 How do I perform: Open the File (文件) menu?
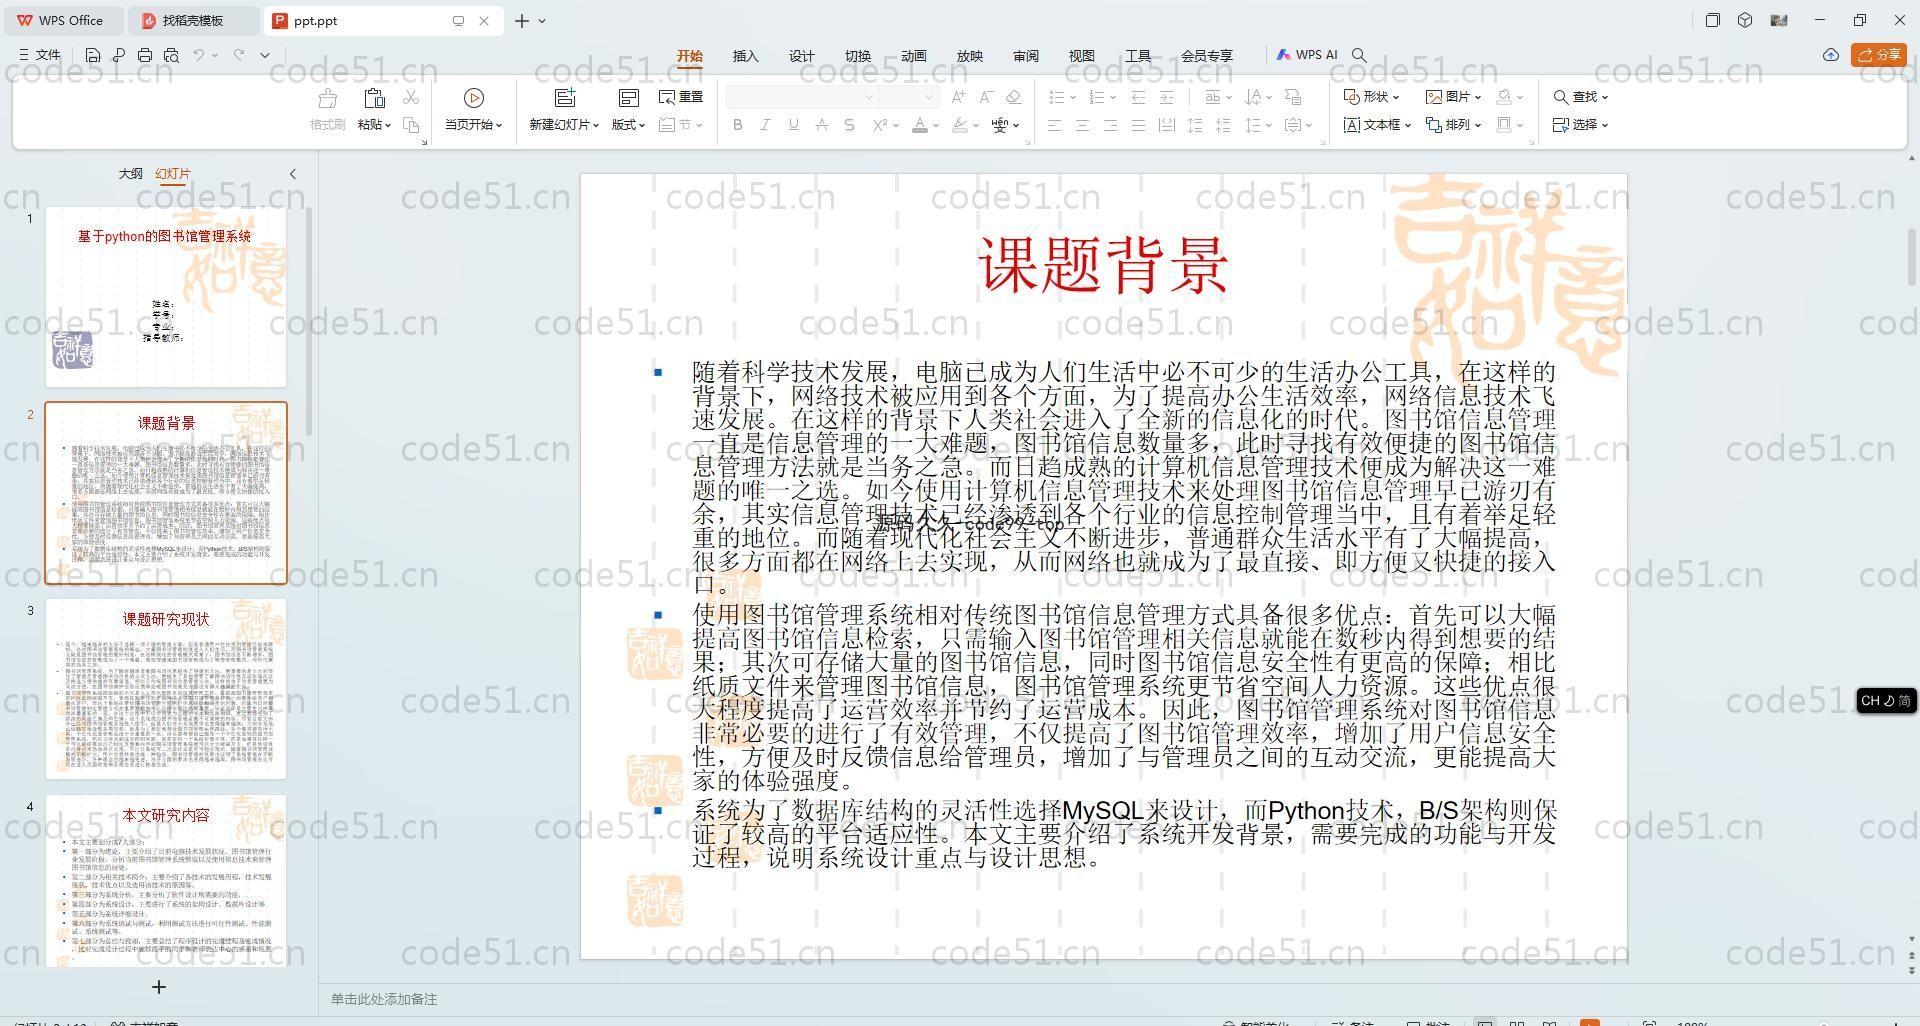click(x=40, y=56)
